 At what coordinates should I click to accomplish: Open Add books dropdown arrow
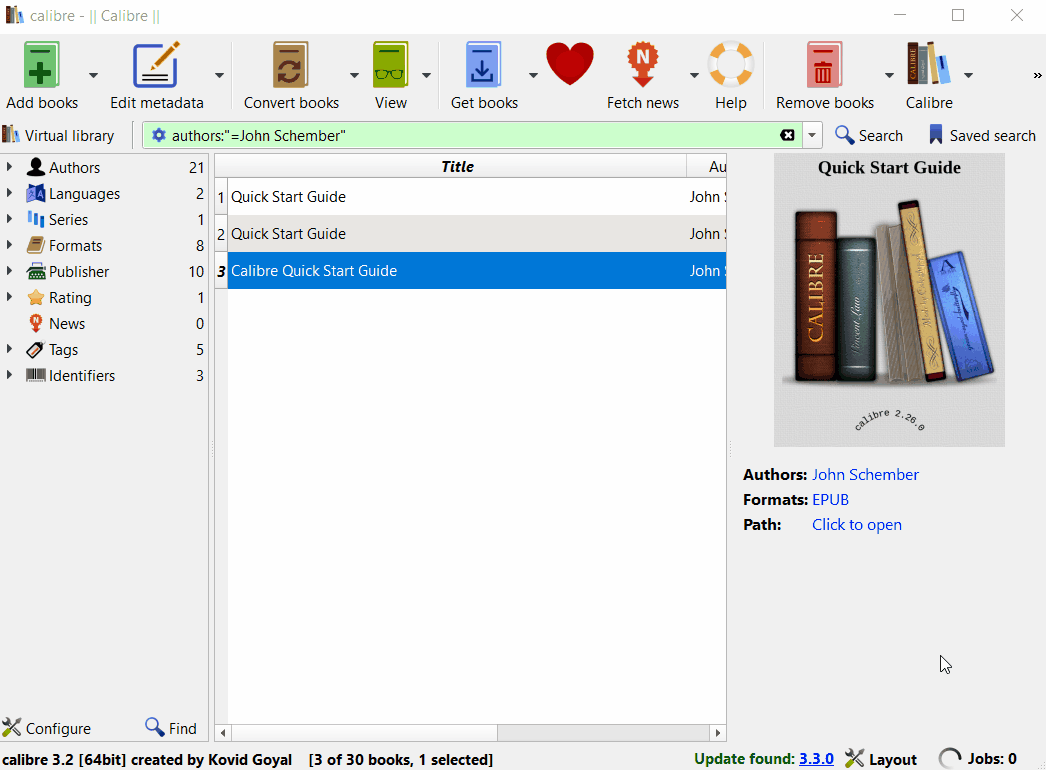[x=93, y=75]
